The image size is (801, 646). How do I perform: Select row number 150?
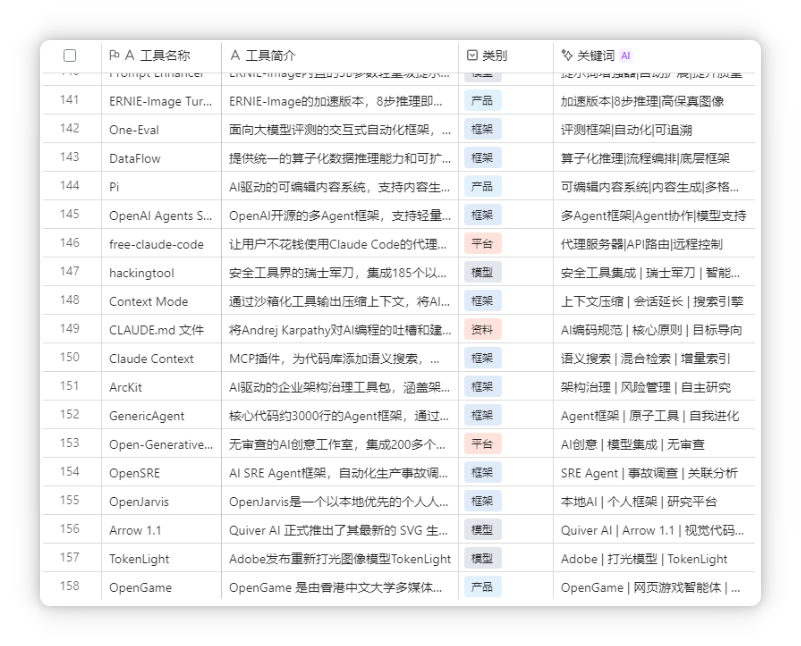69,357
